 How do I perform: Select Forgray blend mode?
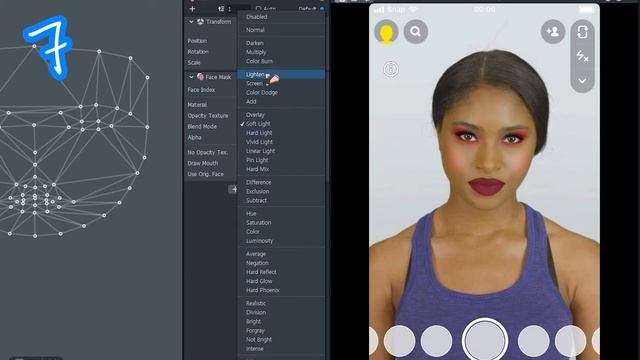[x=255, y=331]
